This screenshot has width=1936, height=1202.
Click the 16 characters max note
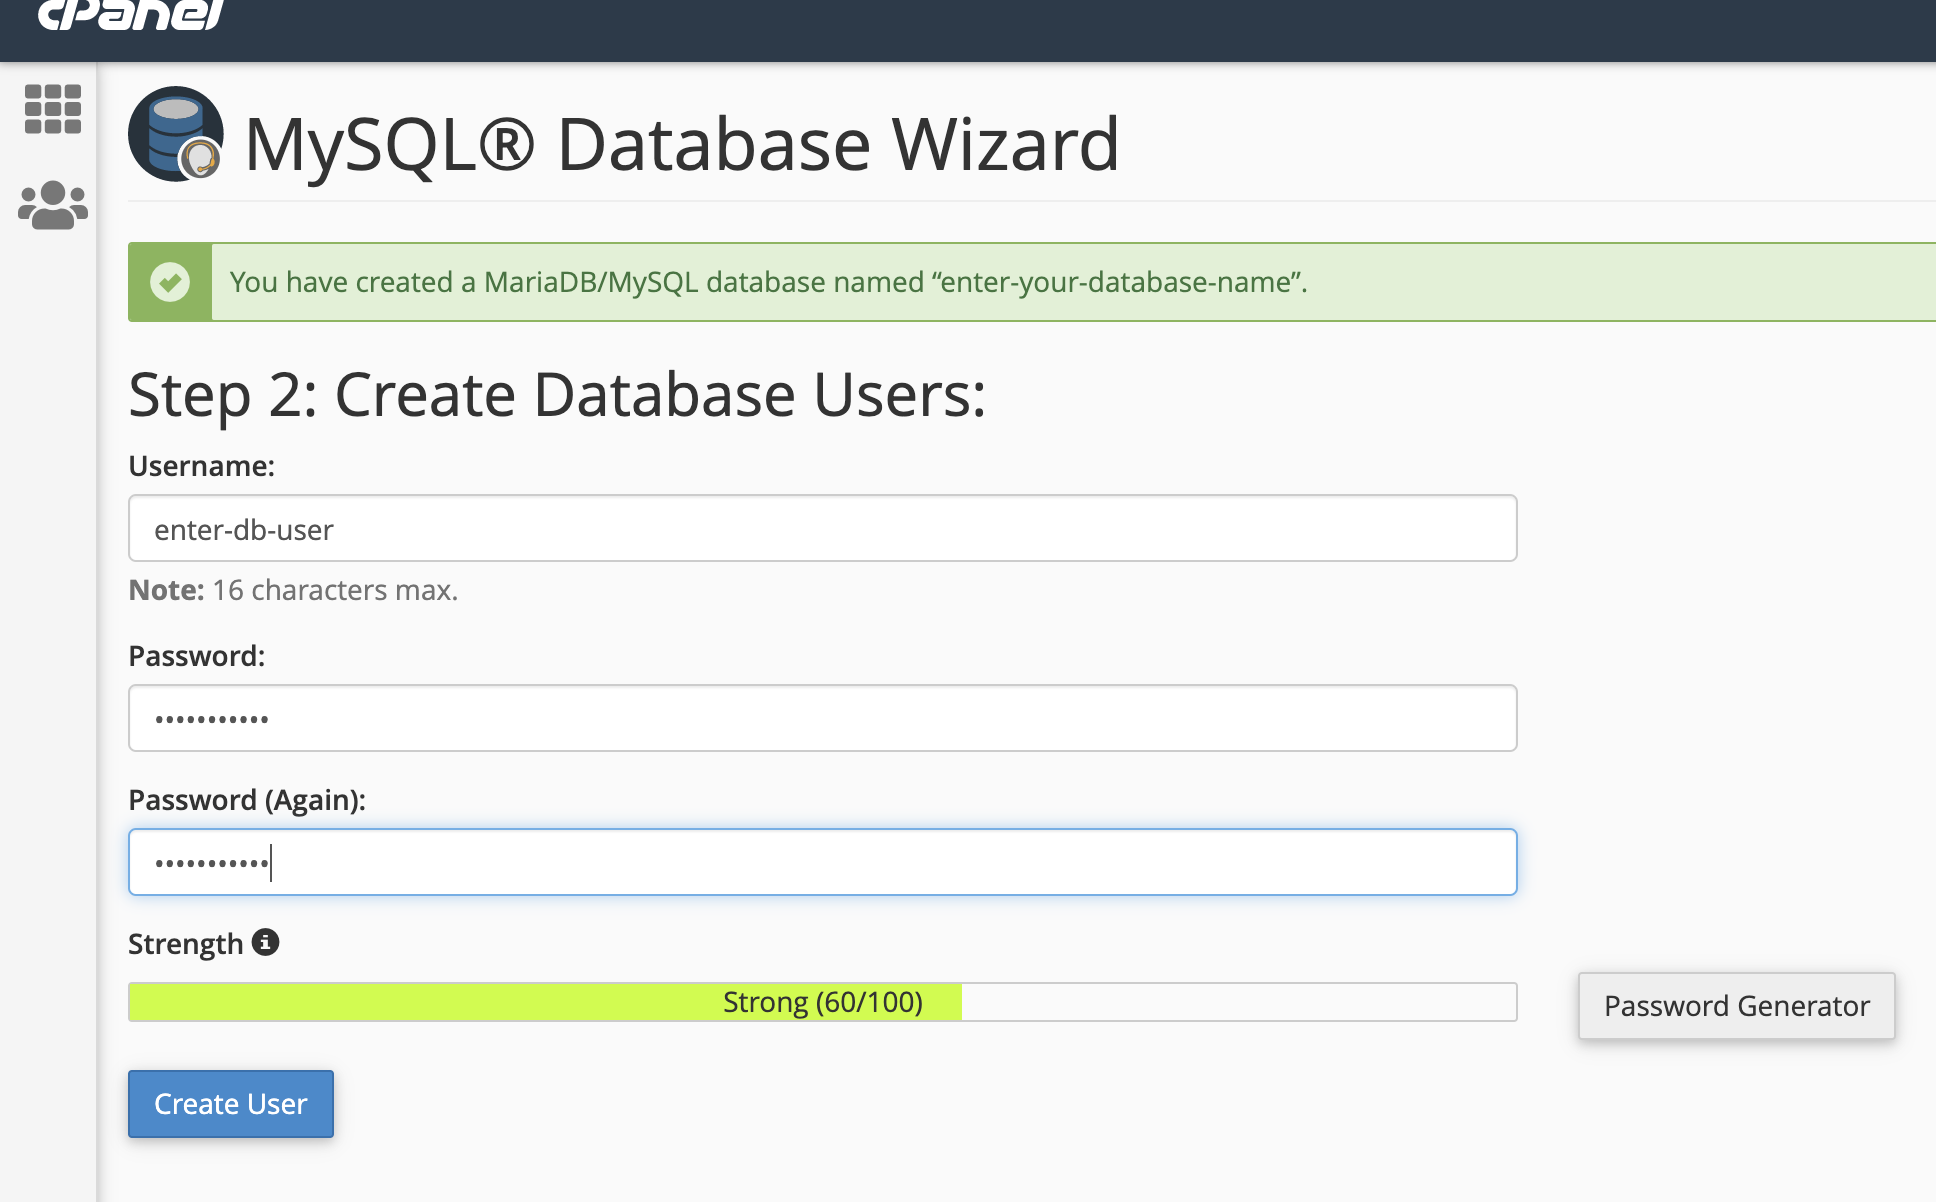point(293,590)
